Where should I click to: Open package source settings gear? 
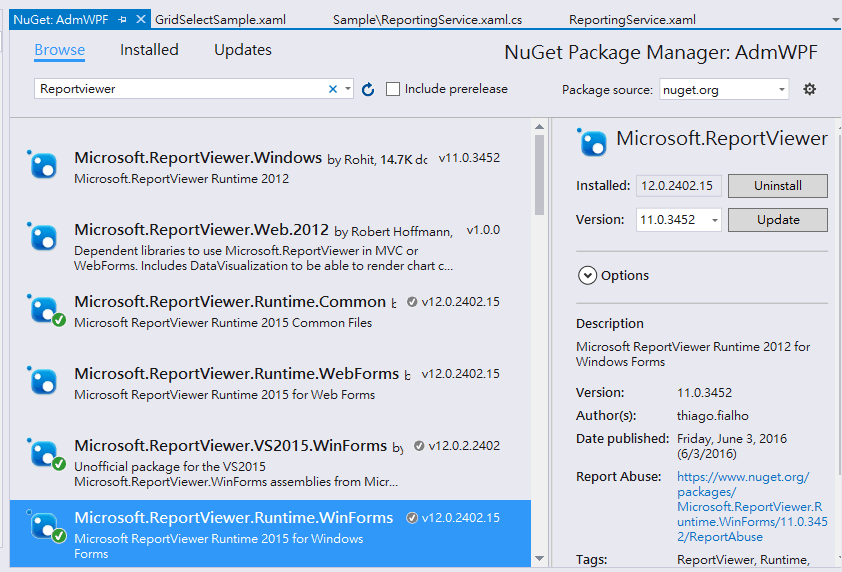point(810,89)
